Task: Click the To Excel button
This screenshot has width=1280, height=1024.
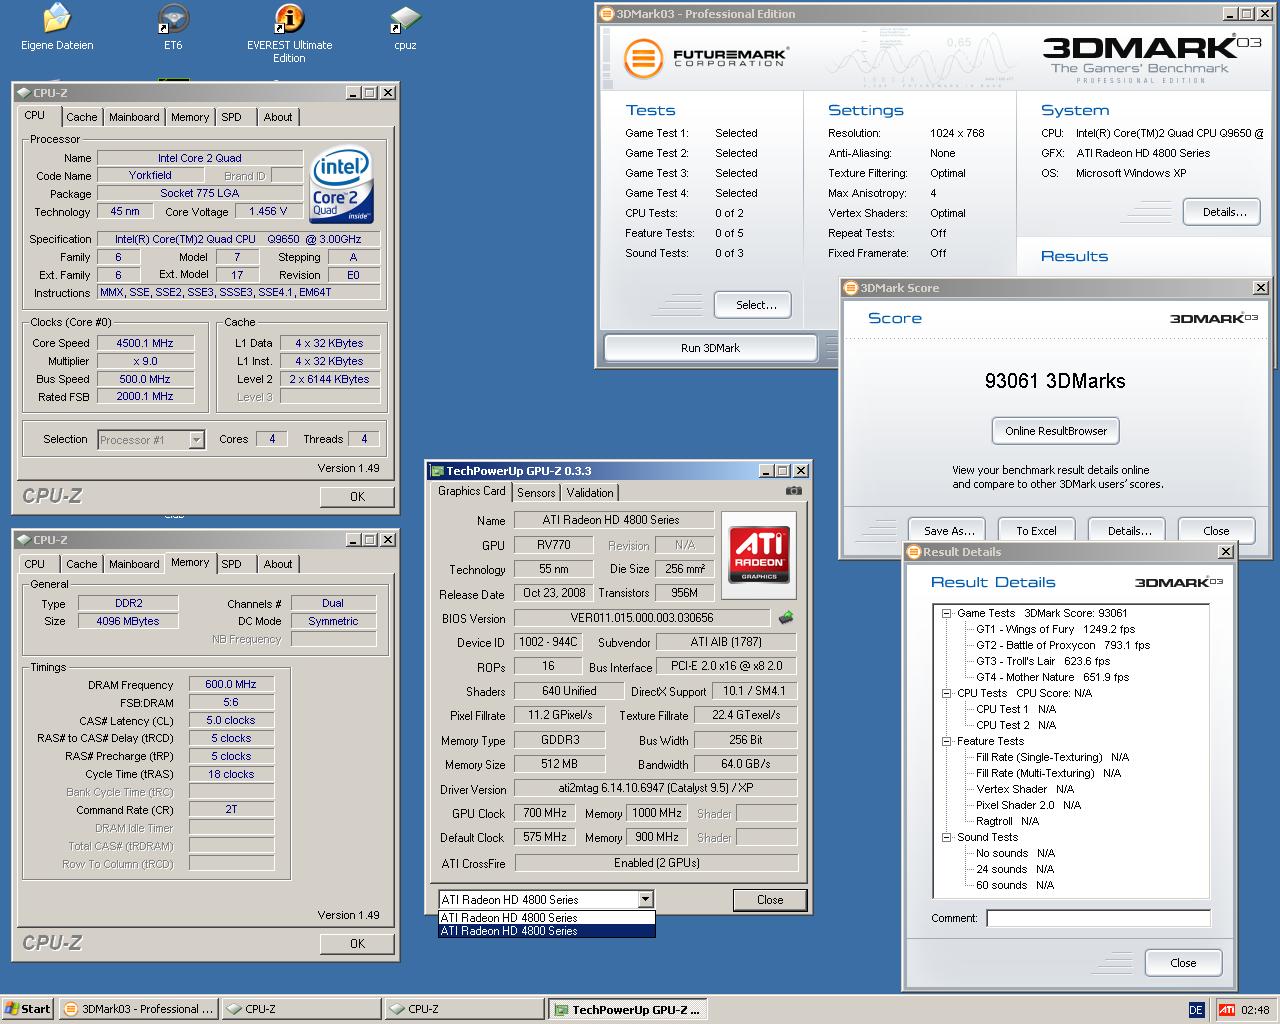Action: (x=1036, y=530)
